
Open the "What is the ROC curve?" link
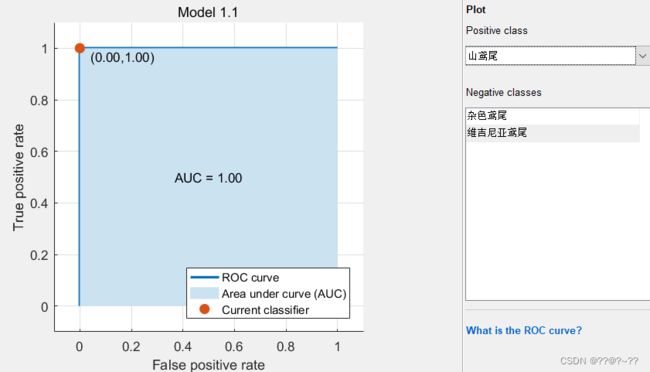click(524, 331)
